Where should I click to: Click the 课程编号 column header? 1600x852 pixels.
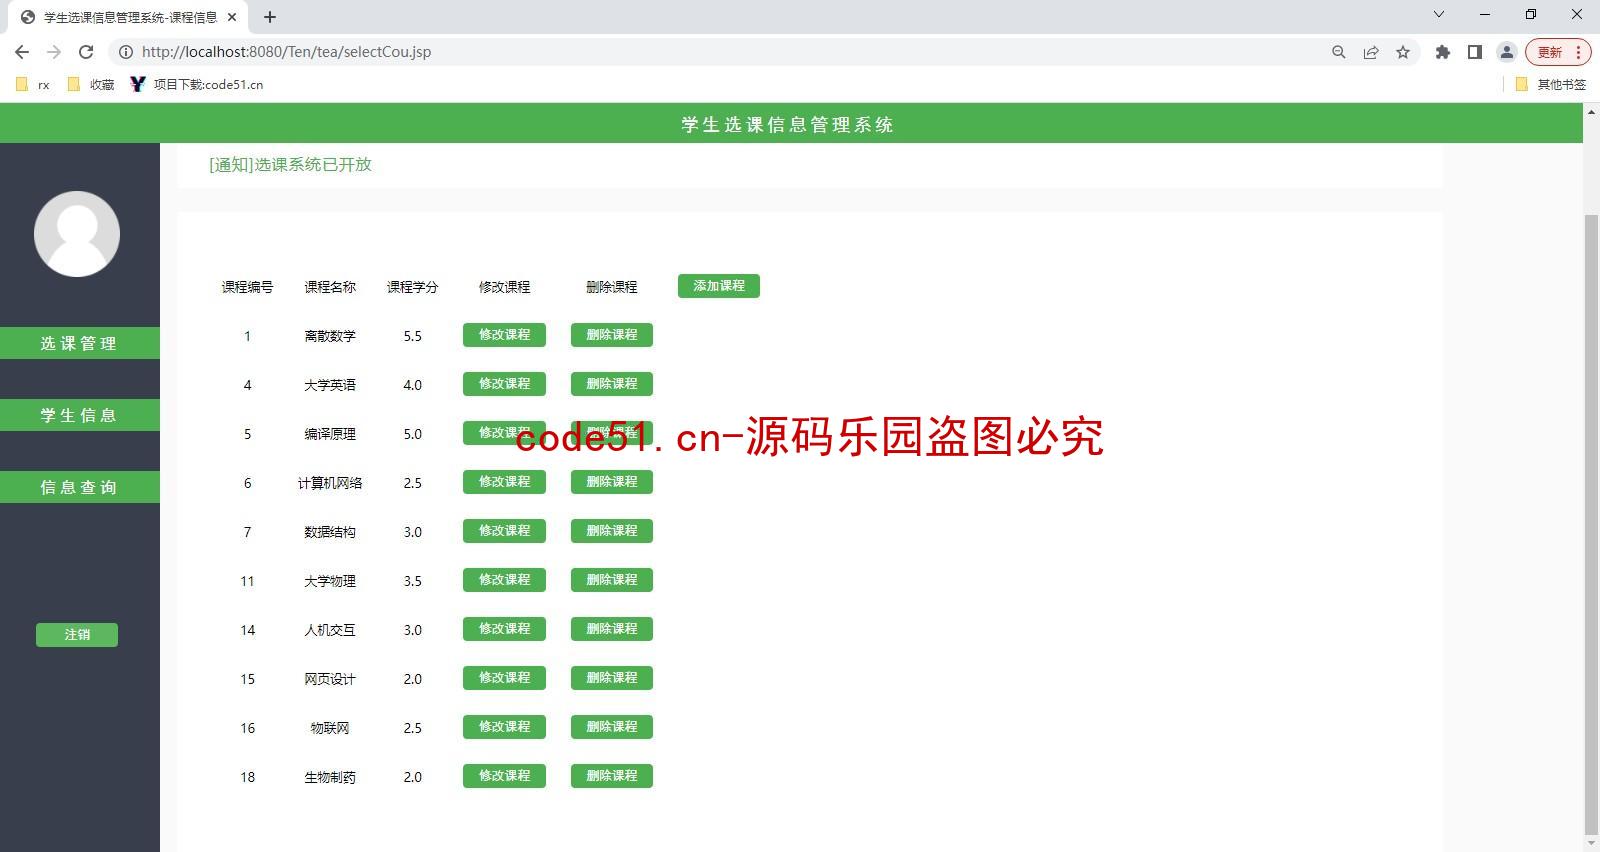pos(247,287)
